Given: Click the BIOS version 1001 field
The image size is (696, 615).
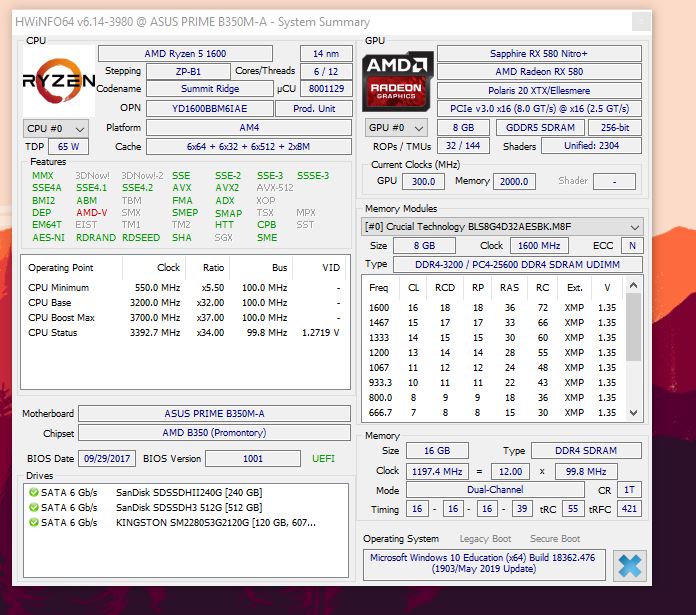Looking at the screenshot, I should (253, 458).
